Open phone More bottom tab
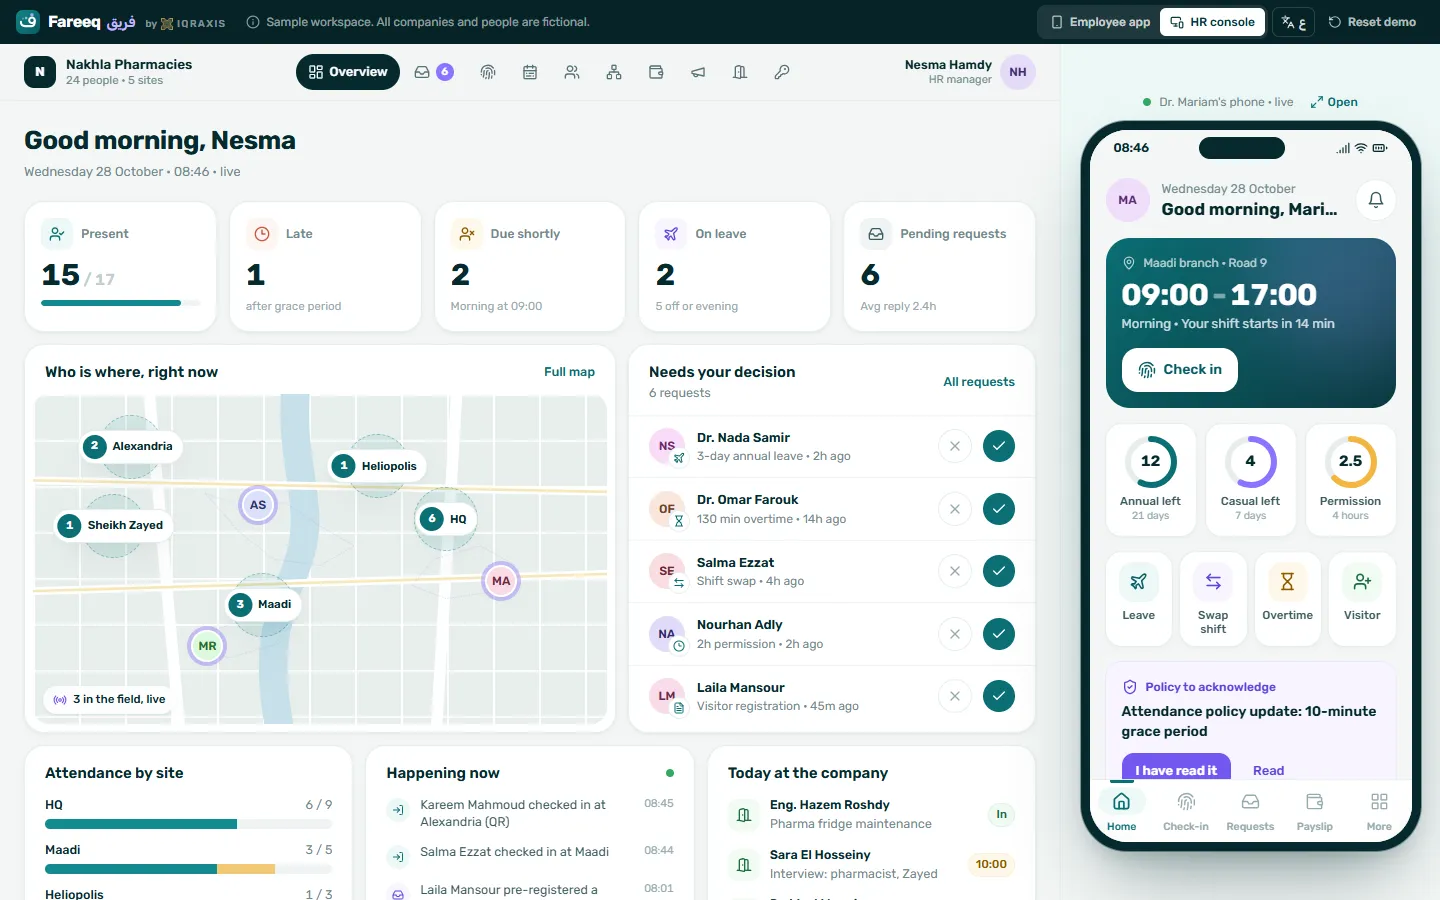1440x900 pixels. 1379,811
